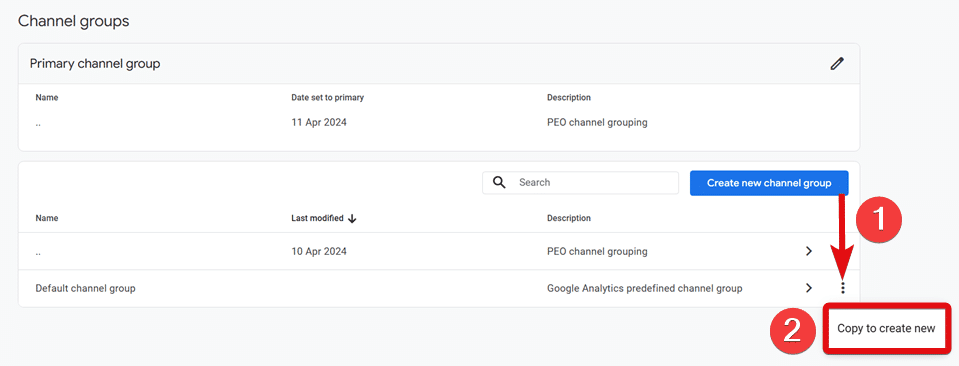This screenshot has width=959, height=366.
Task: Click the 10 Apr 2024 date cell
Action: coord(319,252)
